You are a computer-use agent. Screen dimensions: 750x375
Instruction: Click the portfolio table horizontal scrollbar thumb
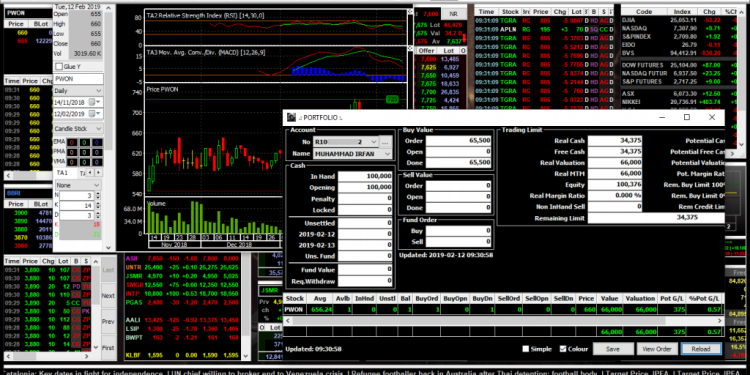[478, 320]
